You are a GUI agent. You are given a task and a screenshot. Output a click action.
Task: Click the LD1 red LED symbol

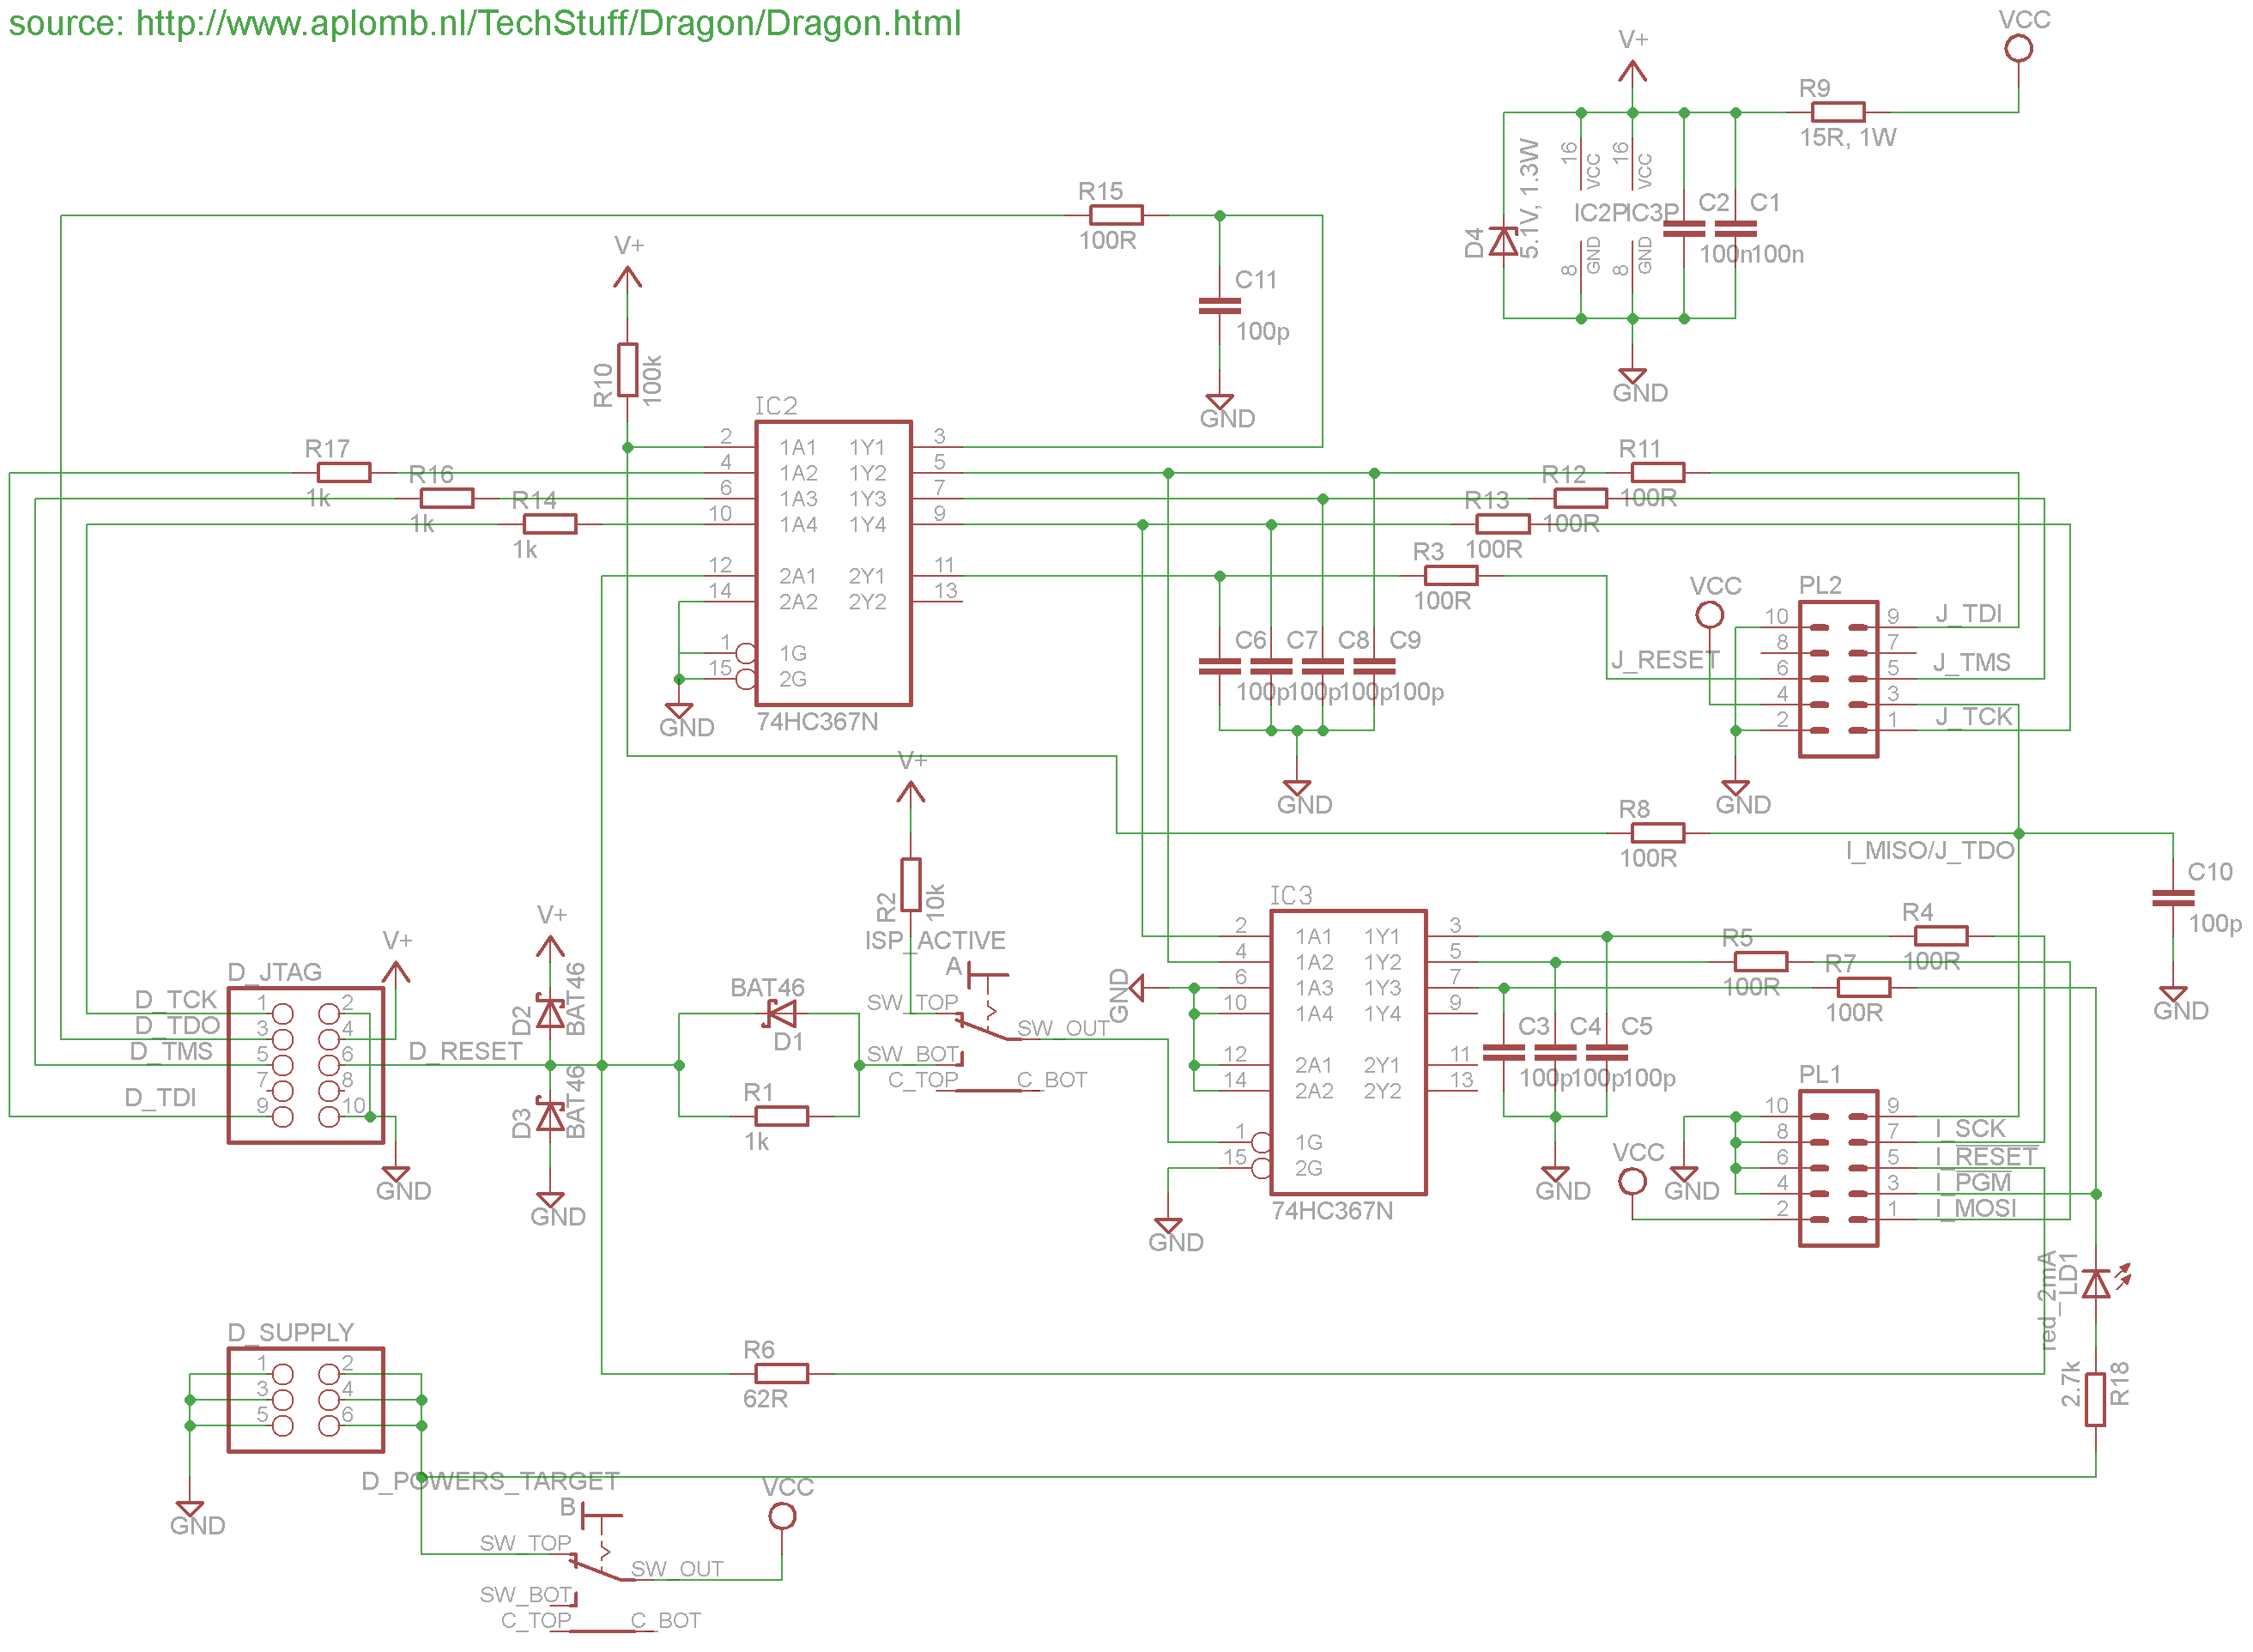tap(2096, 1283)
